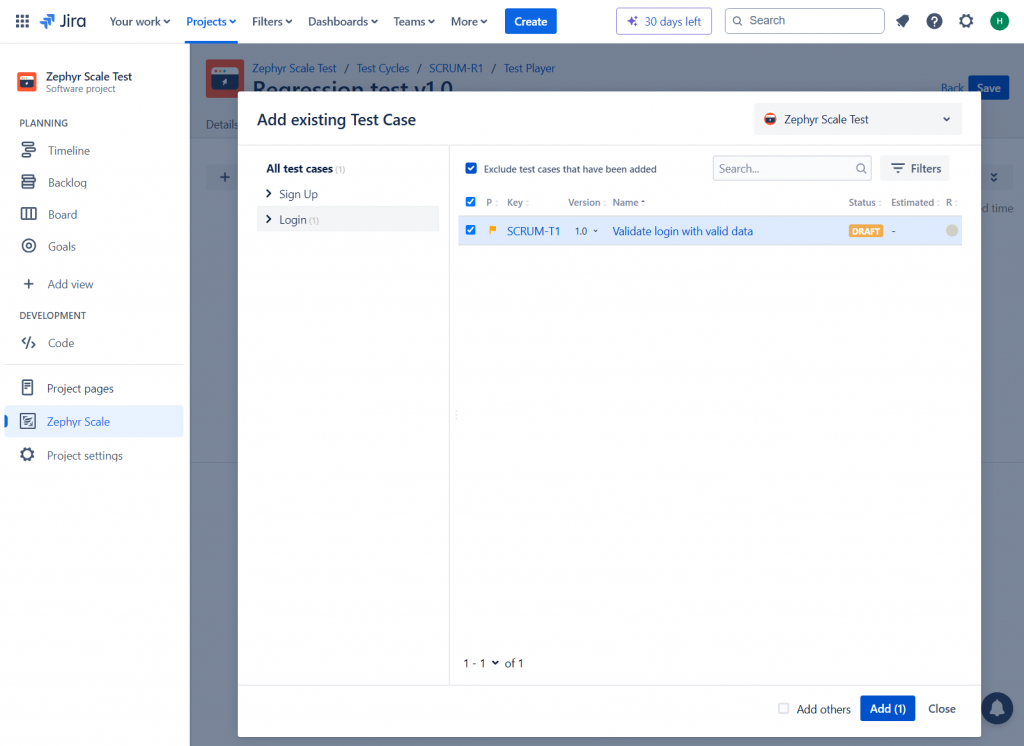
Task: Open the notifications icon in top bar
Action: (903, 21)
